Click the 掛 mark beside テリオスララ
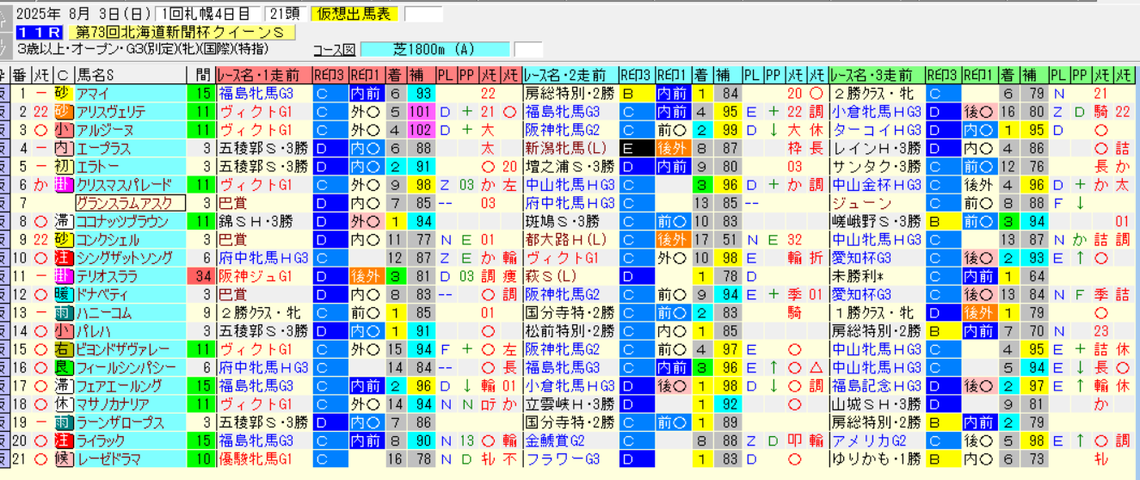Image resolution: width=1140 pixels, height=480 pixels. [x=63, y=276]
